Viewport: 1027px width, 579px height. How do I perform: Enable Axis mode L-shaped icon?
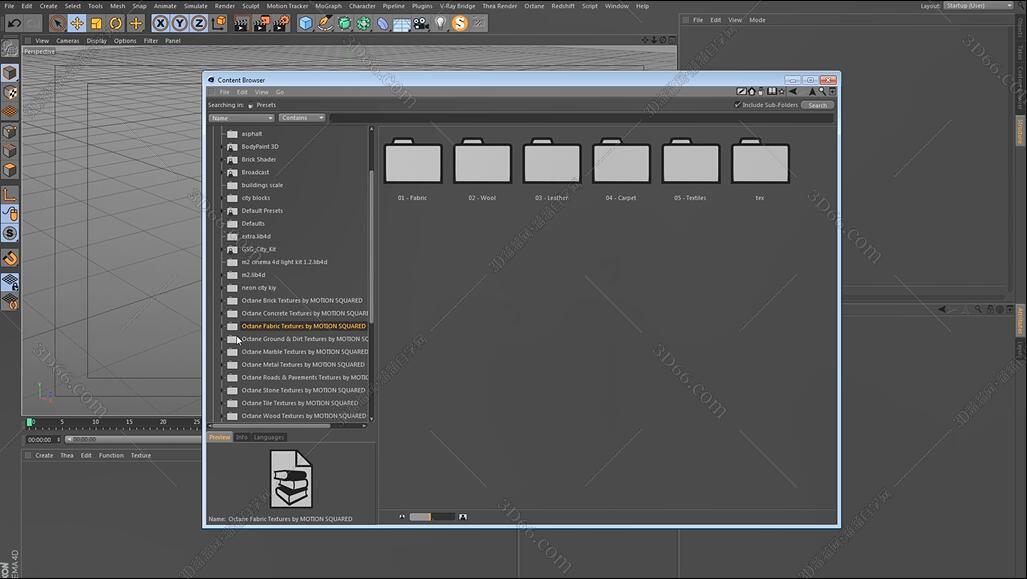(9, 195)
